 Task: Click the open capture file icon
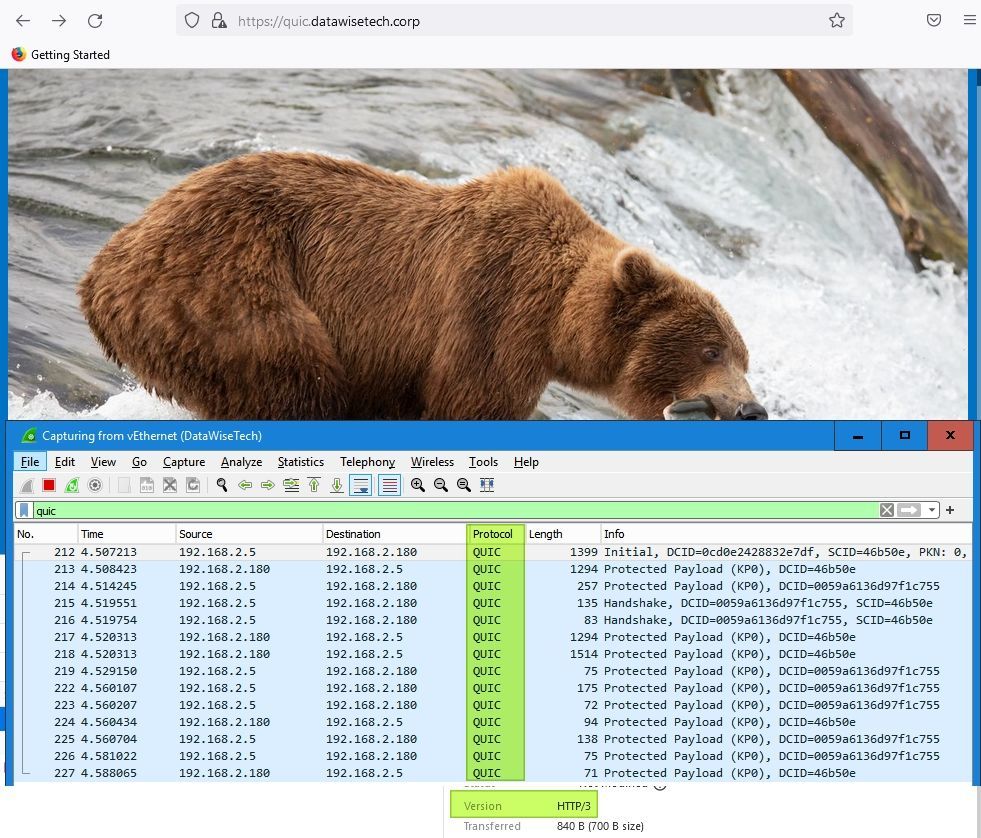[x=124, y=485]
